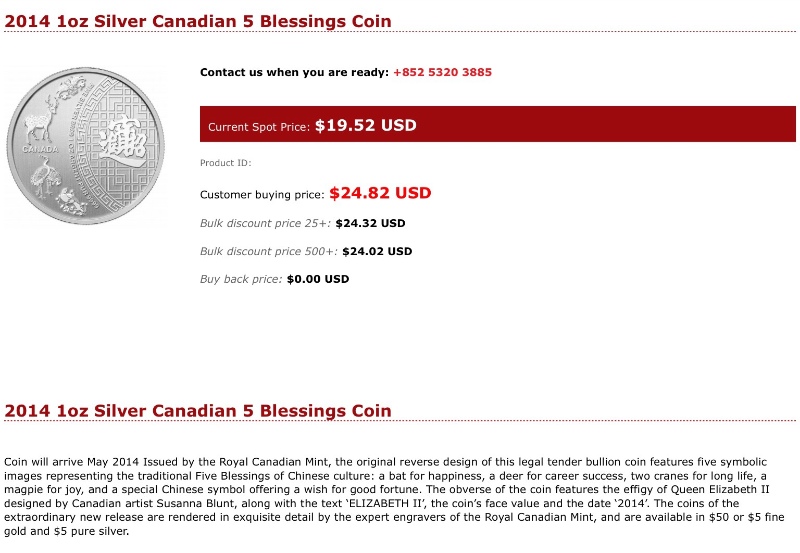
Task: Click the Chinese character on the coin
Action: [123, 139]
